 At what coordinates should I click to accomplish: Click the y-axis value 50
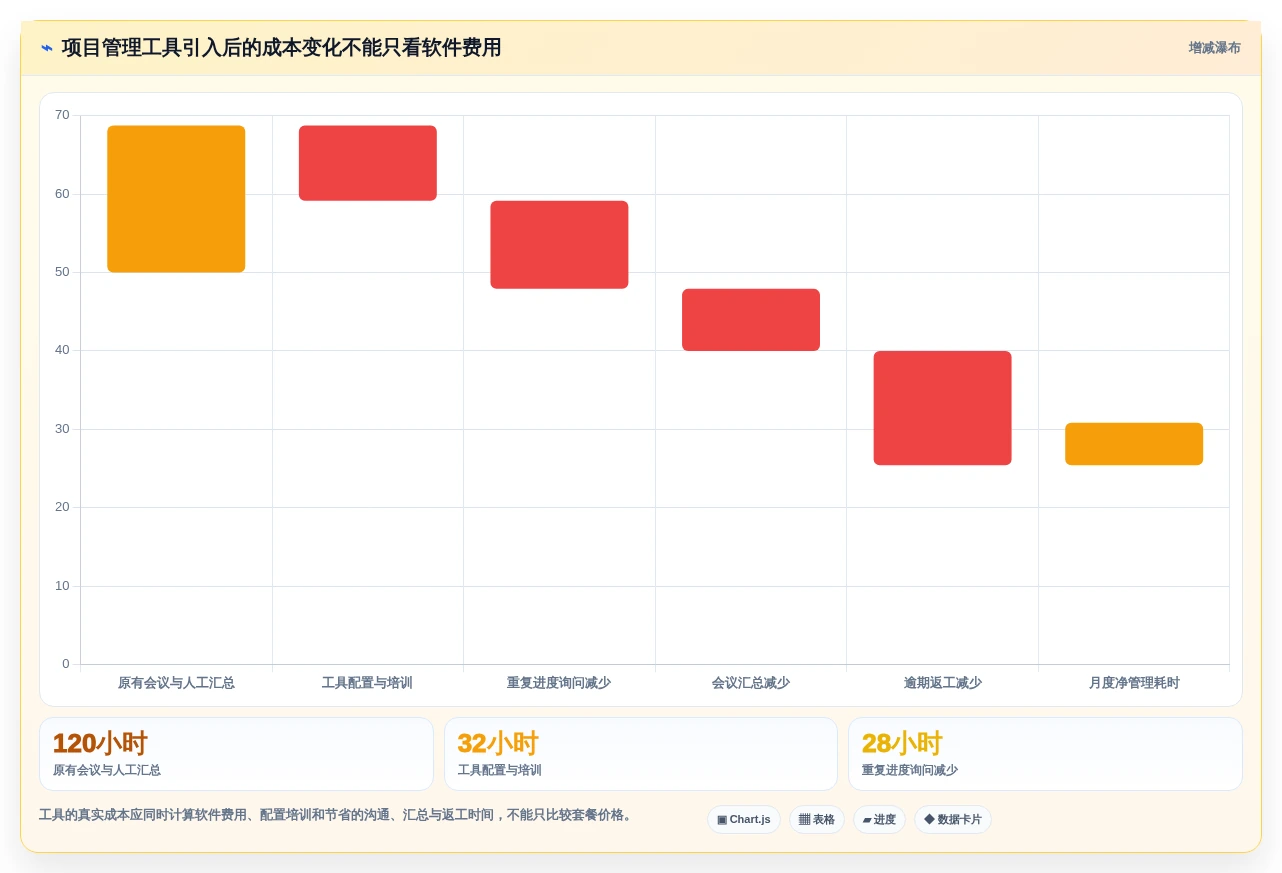click(x=62, y=272)
